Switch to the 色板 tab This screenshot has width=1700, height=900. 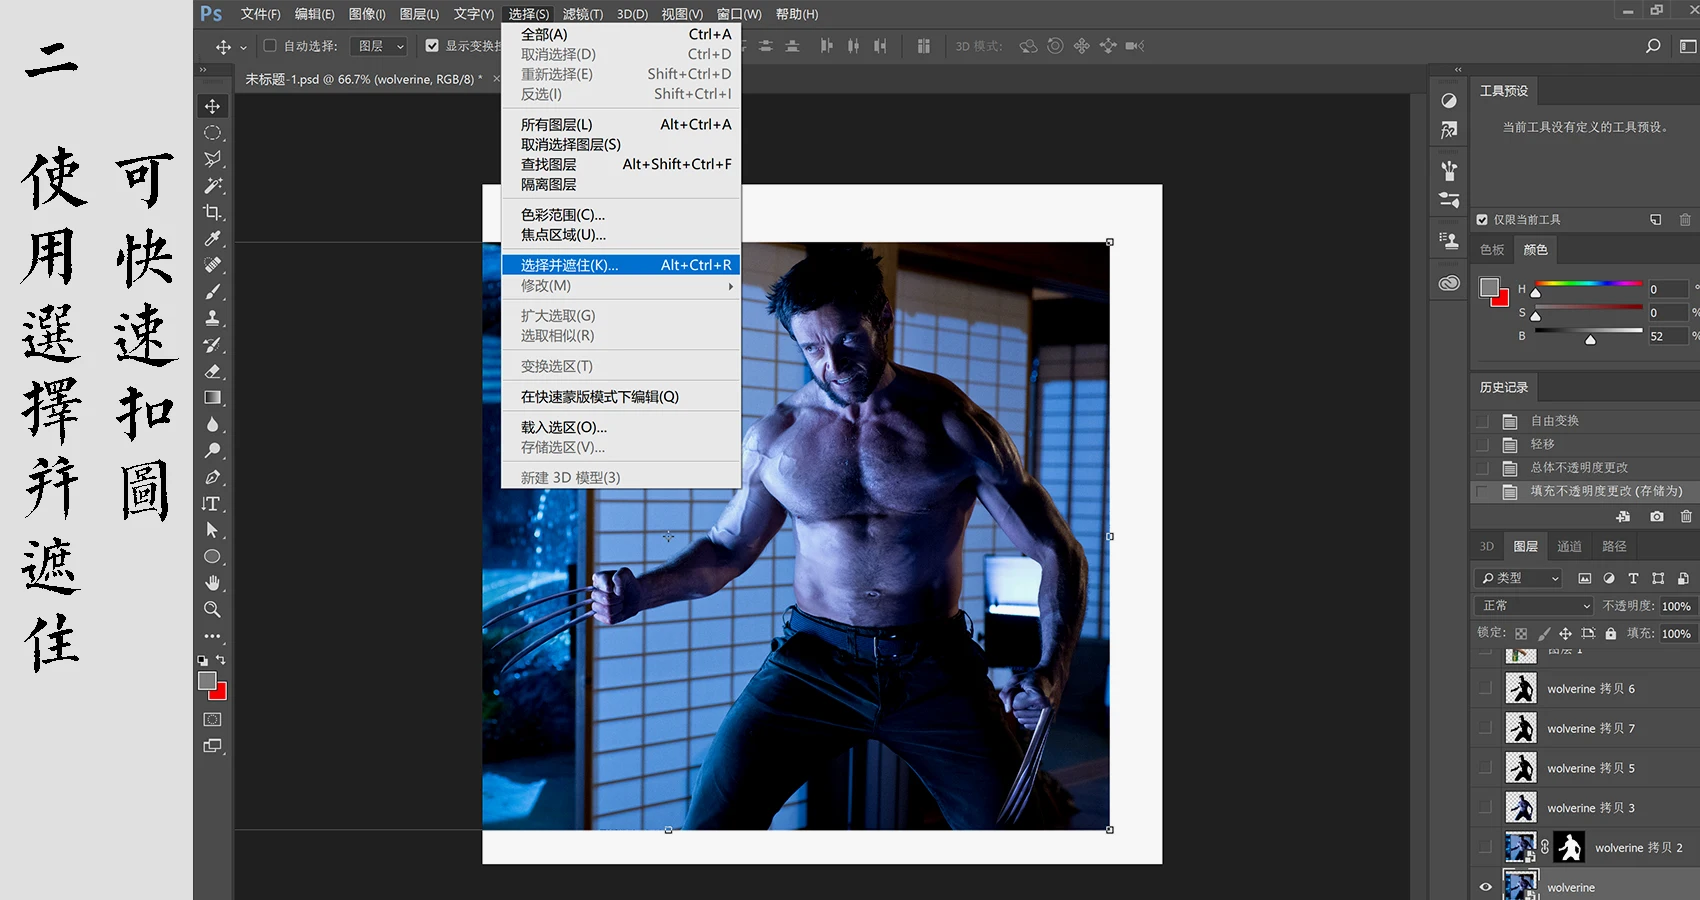(x=1492, y=250)
